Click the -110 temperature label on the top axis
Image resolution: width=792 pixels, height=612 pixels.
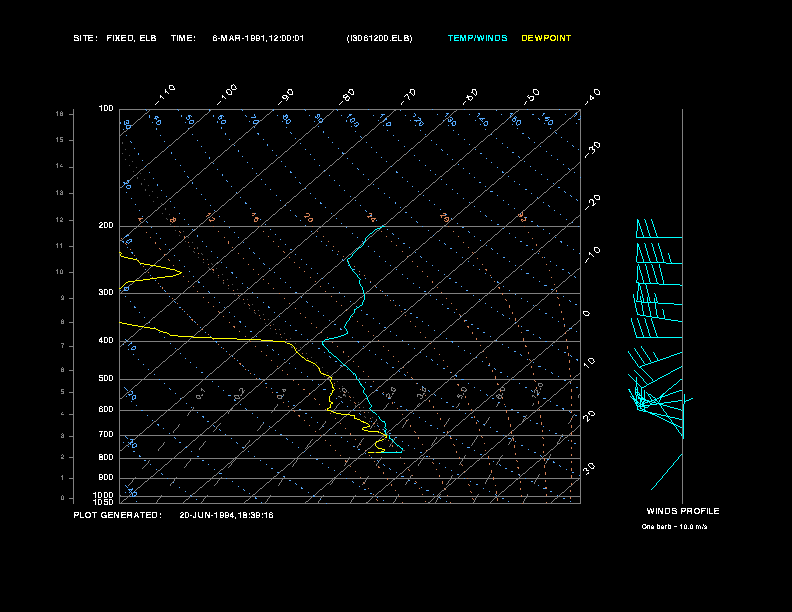click(x=166, y=93)
